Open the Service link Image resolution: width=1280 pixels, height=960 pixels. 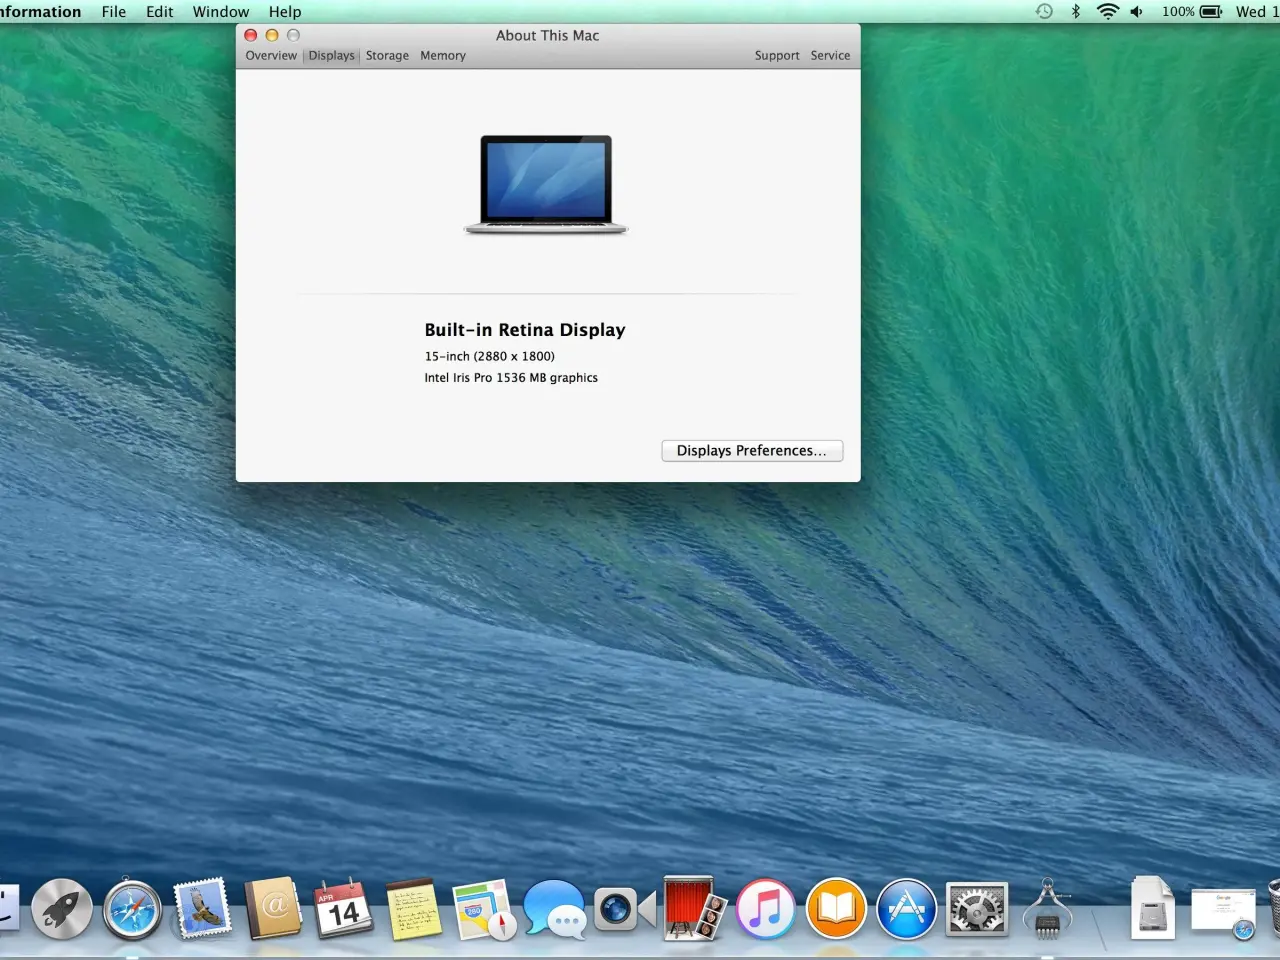830,56
